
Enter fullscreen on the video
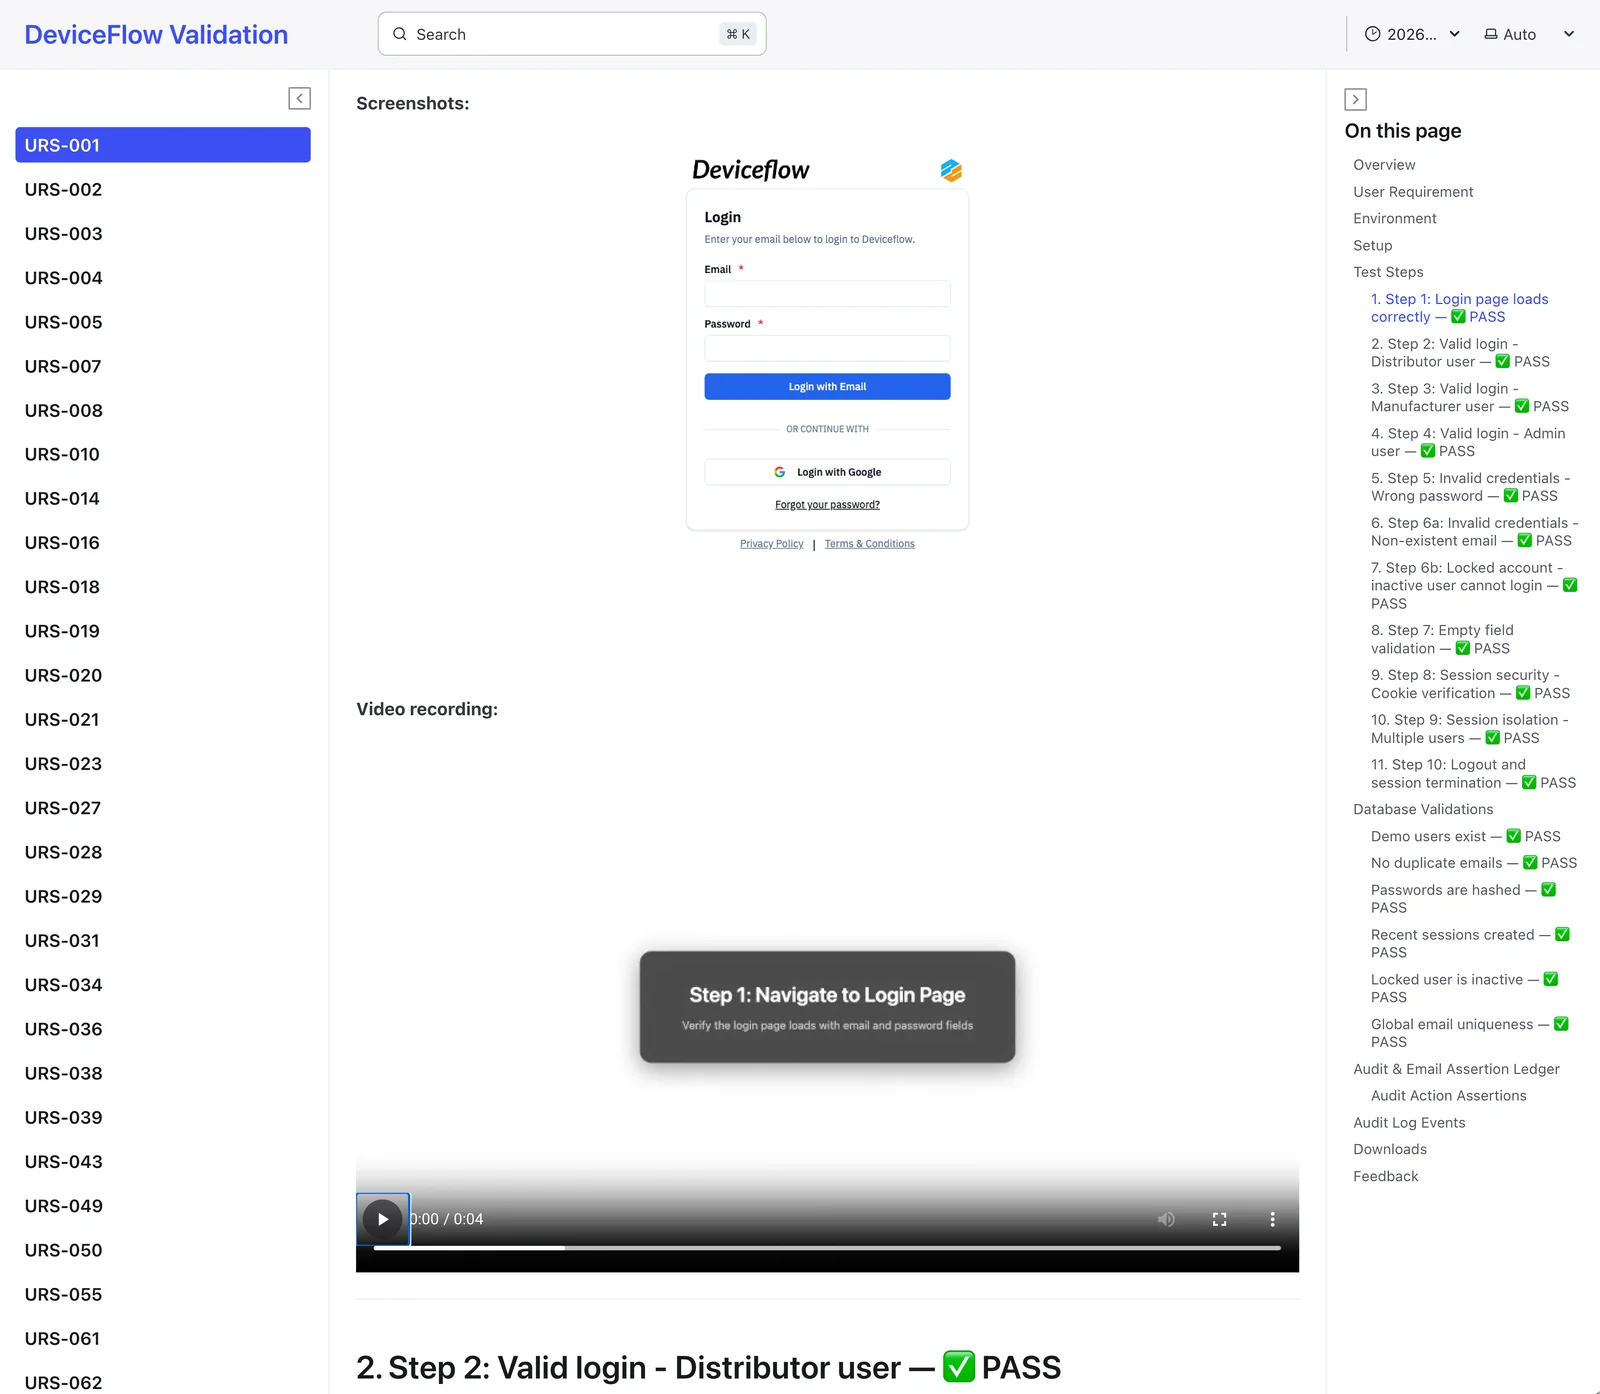(1219, 1219)
